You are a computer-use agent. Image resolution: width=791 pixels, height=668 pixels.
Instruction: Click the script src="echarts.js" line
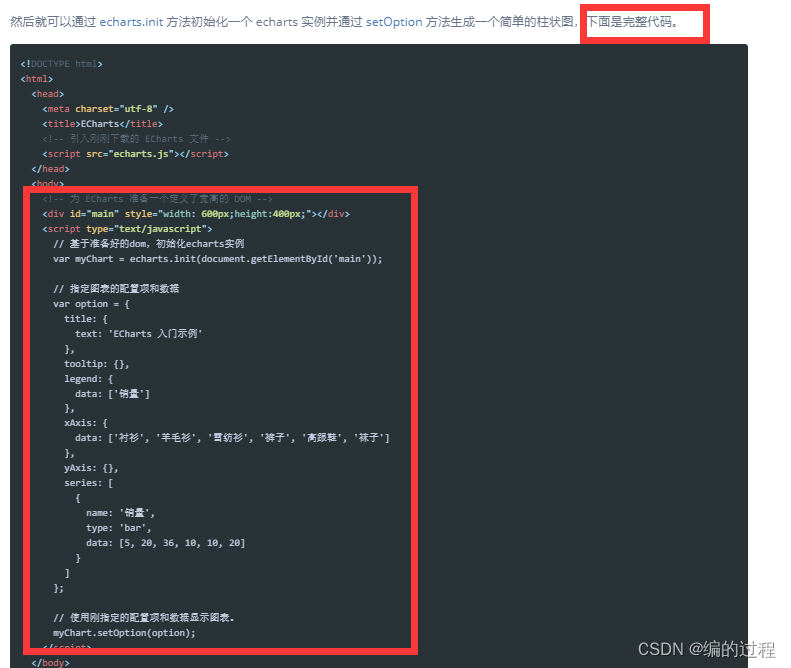click(x=135, y=154)
